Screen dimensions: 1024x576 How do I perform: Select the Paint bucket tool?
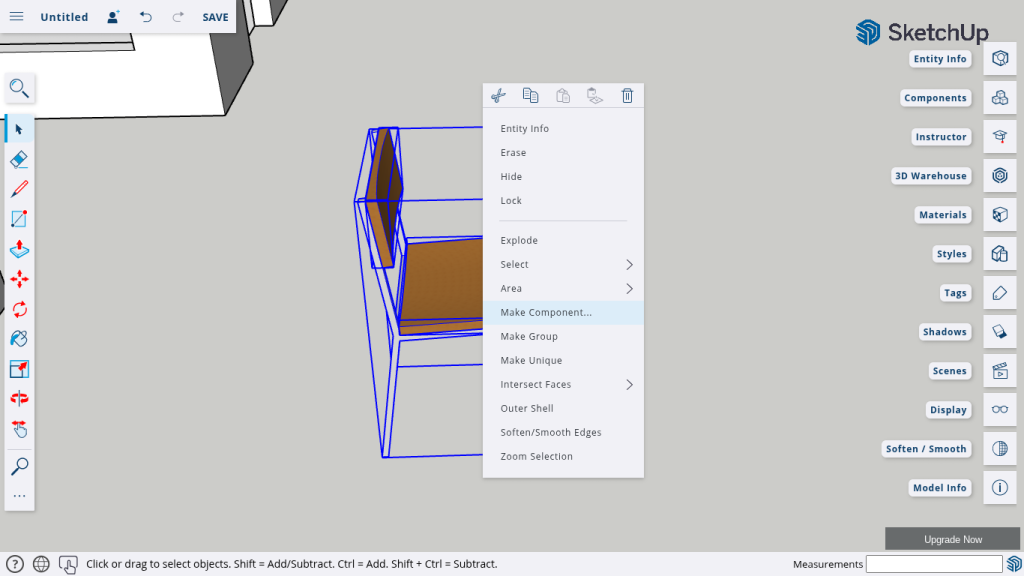coord(19,339)
